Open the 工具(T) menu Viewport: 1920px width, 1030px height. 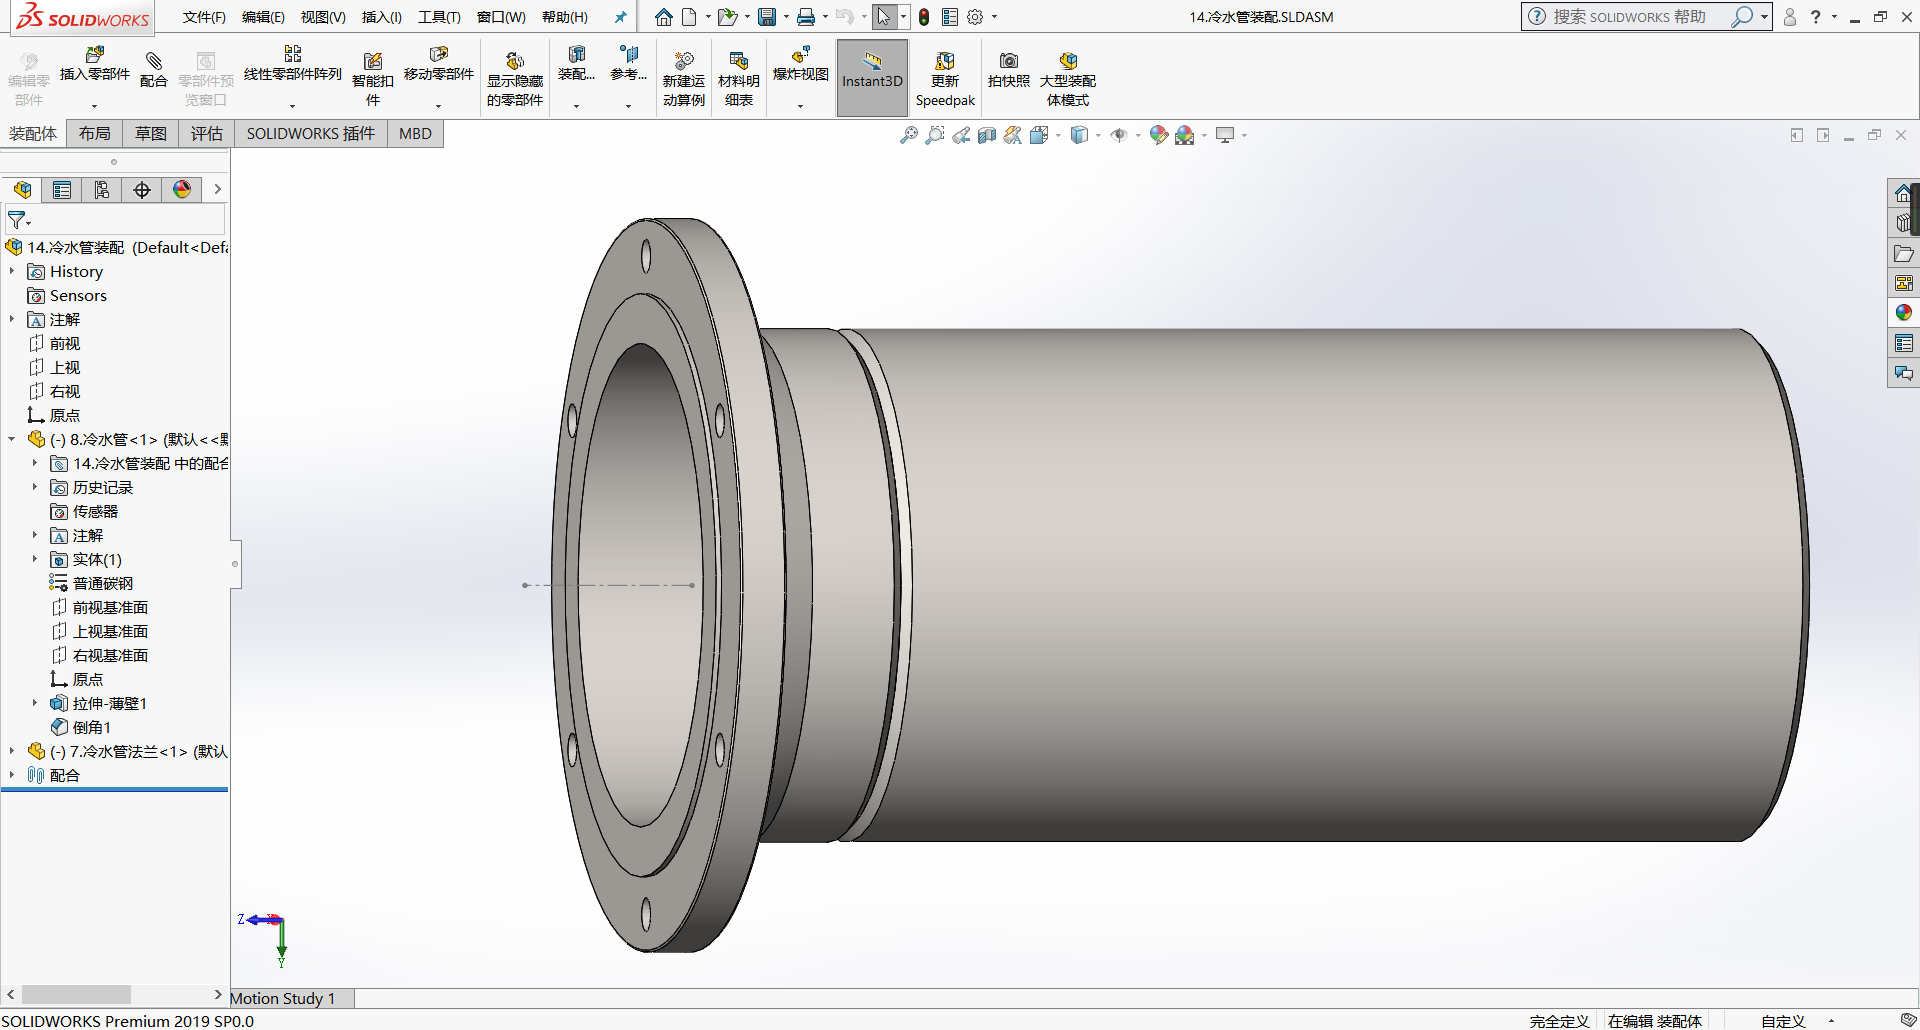439,17
